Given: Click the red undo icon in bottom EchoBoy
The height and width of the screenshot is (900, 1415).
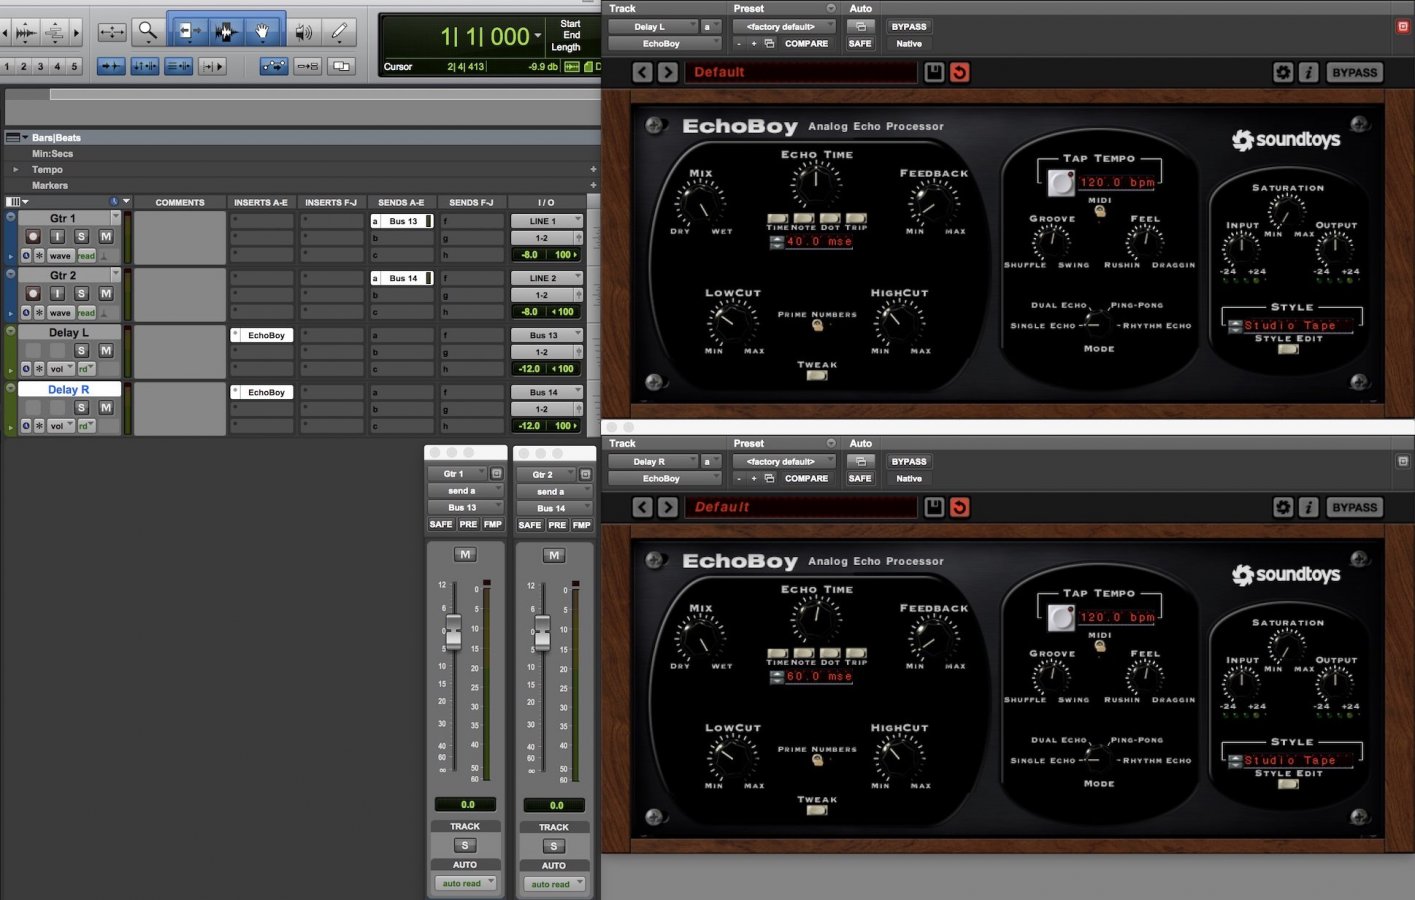Looking at the screenshot, I should (959, 507).
